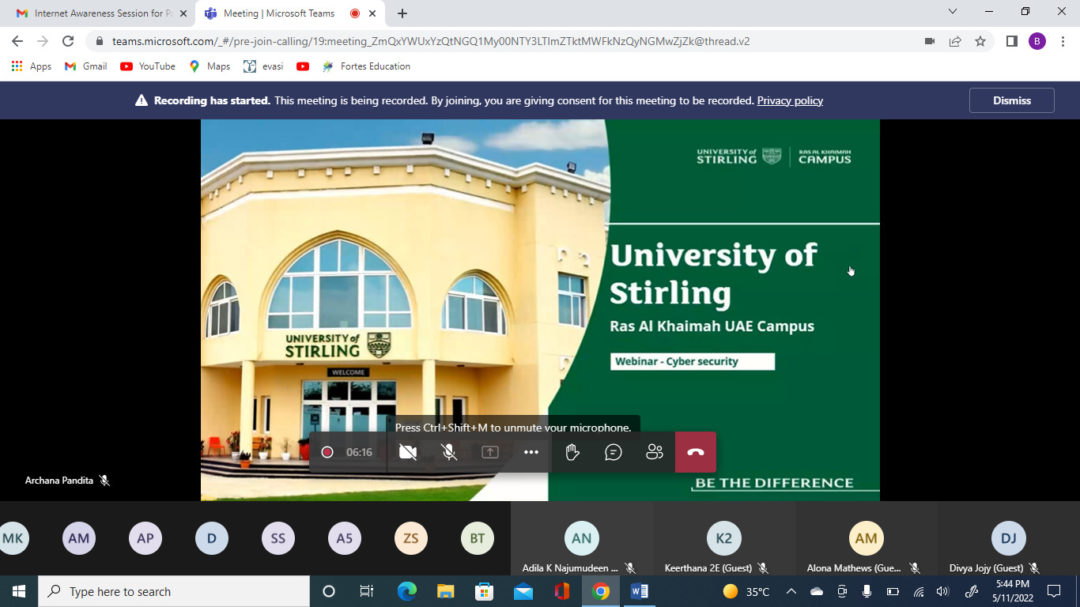Click Alona Mathews' AM avatar

866,538
